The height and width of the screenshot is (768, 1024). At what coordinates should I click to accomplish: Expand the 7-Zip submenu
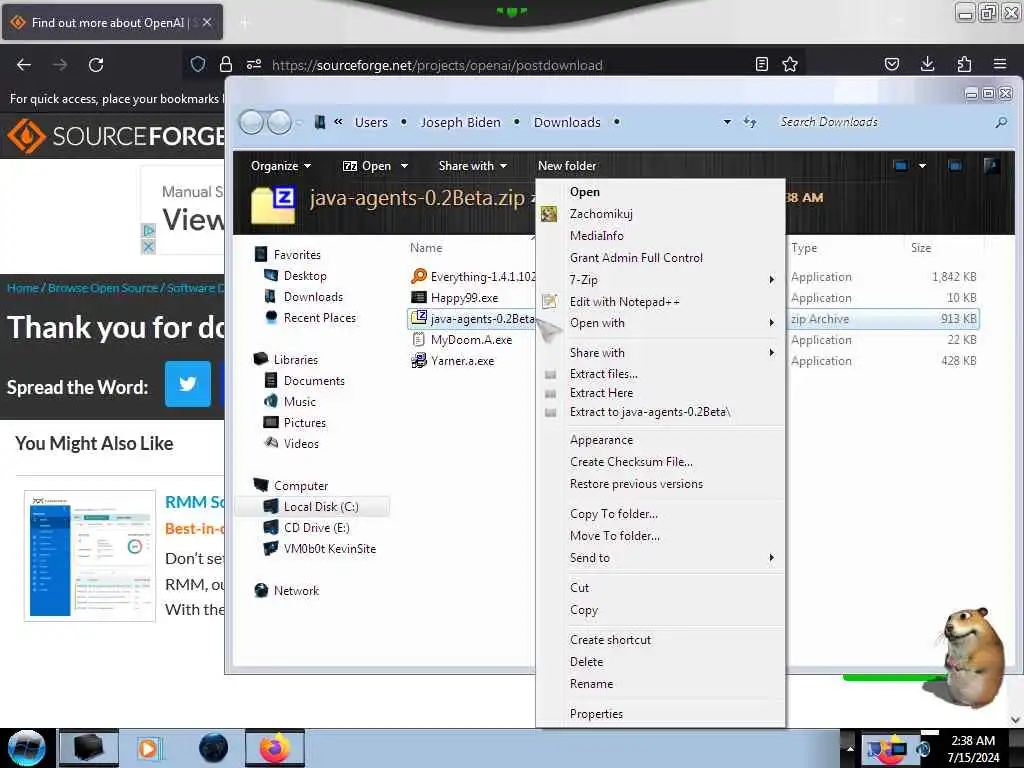[x=660, y=280]
